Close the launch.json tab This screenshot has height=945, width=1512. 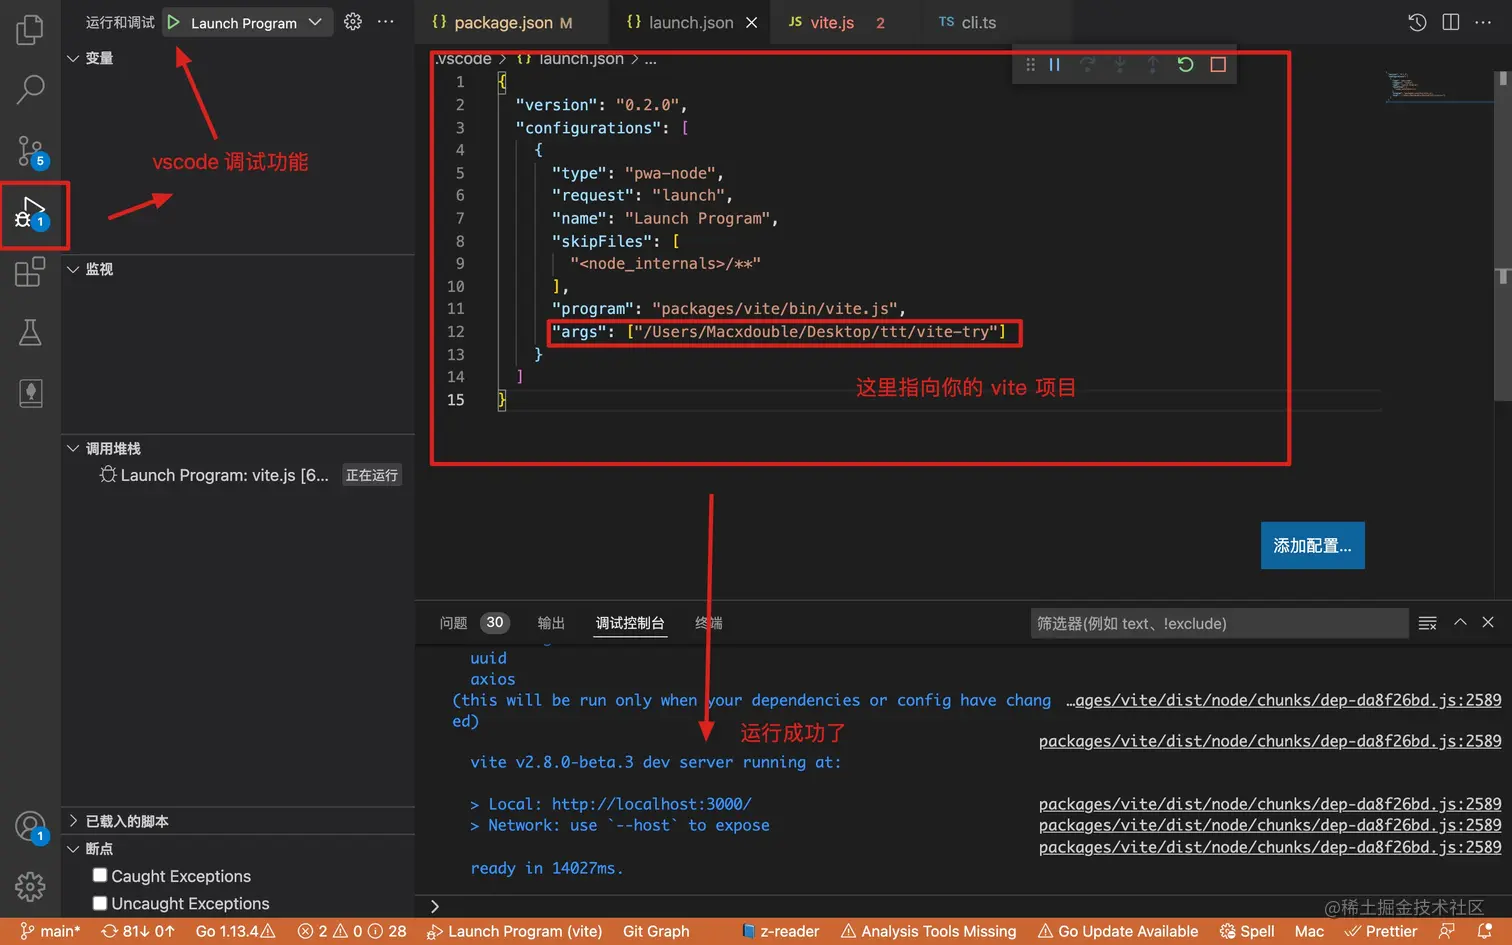[751, 22]
